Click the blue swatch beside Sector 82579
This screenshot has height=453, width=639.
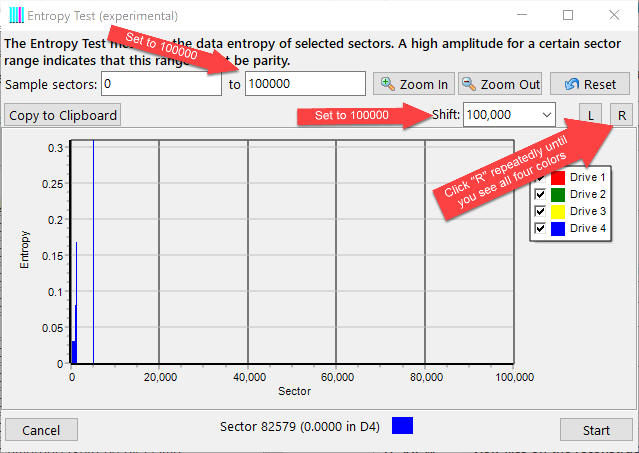[402, 426]
